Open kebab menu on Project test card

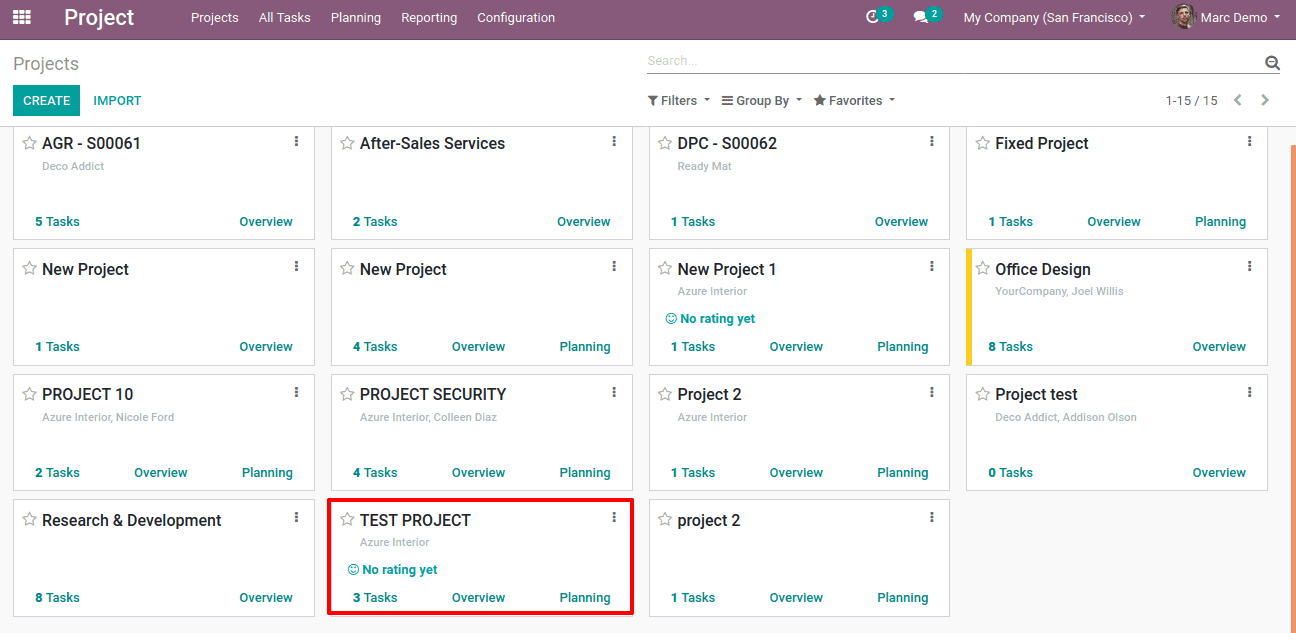[x=1249, y=393]
